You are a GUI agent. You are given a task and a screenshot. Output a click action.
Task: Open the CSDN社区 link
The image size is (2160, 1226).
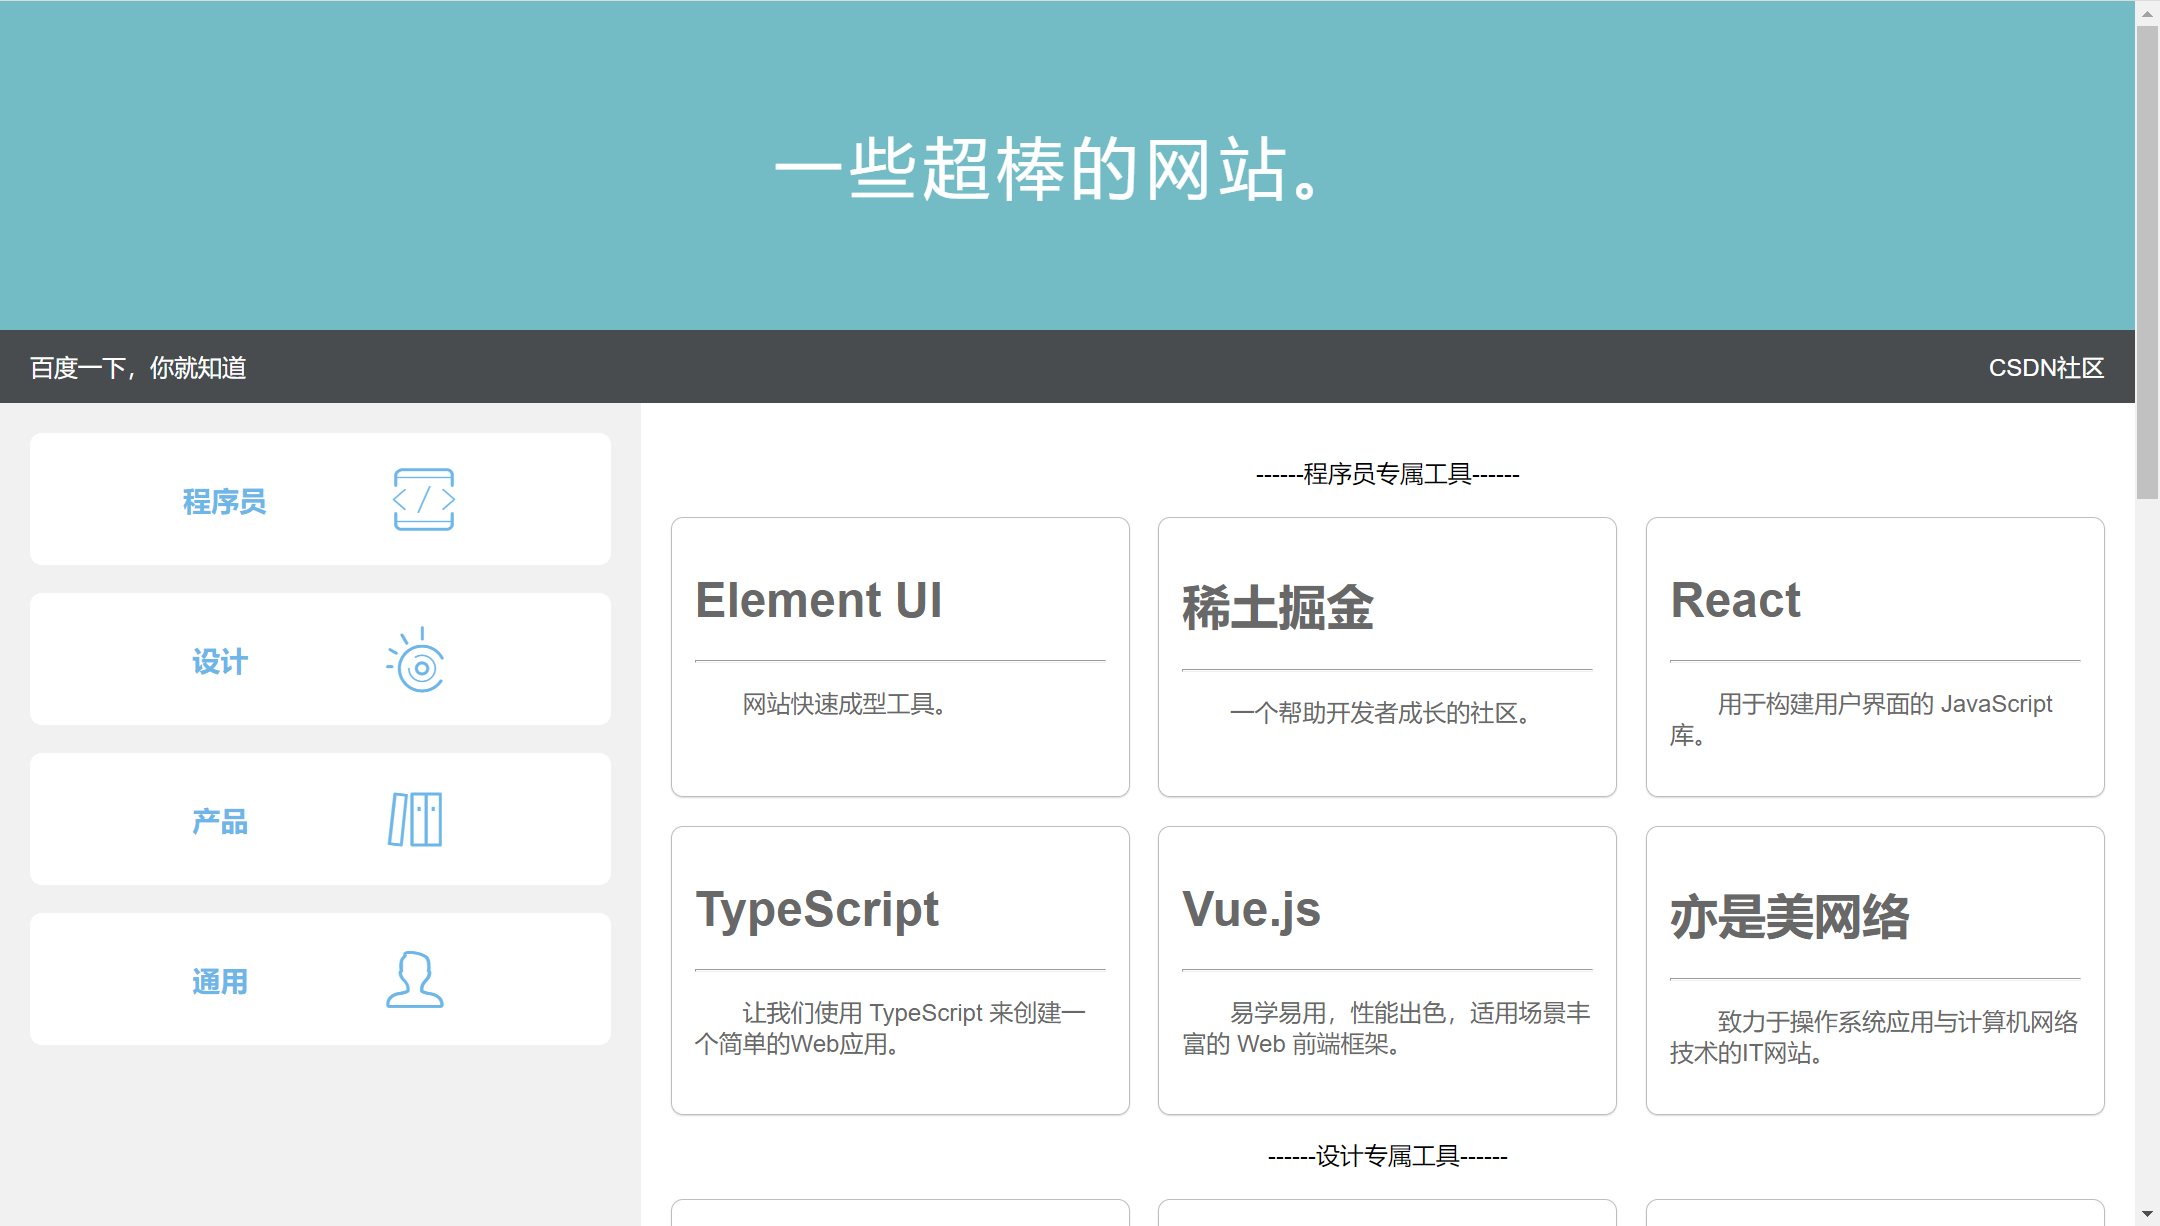pos(2046,368)
